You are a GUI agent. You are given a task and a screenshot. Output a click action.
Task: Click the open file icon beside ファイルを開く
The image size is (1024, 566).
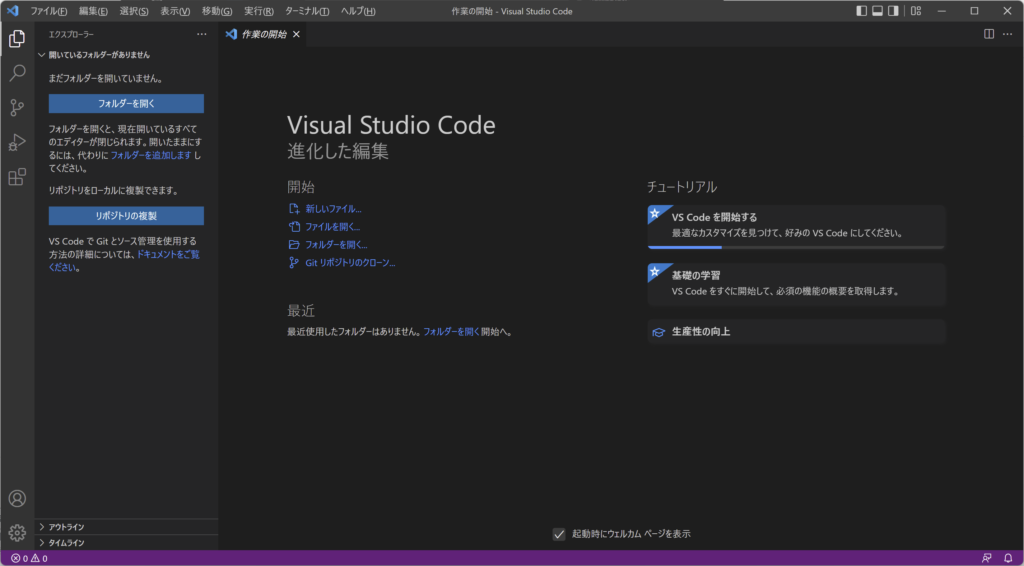(x=294, y=227)
